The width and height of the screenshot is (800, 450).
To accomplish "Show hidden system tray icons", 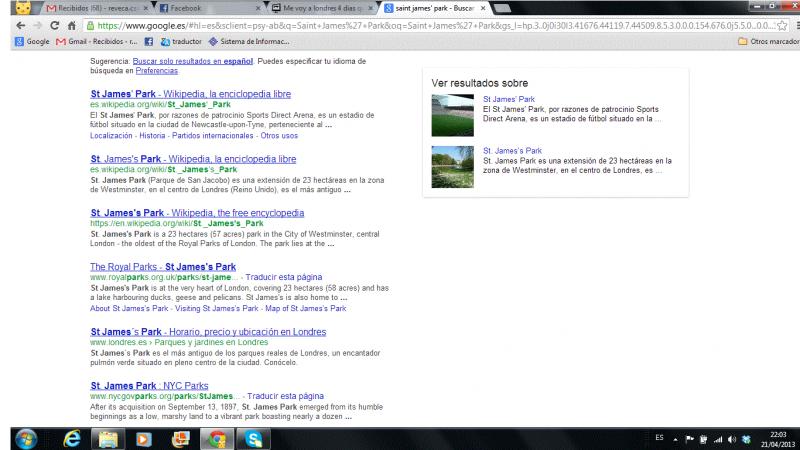I will tap(675, 439).
